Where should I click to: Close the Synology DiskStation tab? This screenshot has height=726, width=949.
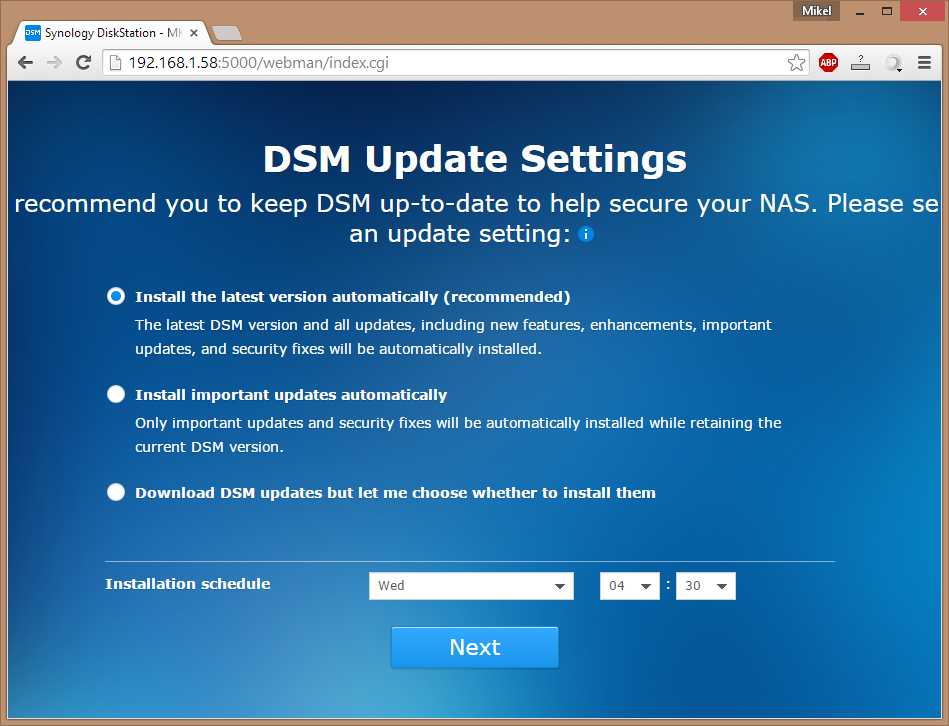[194, 33]
